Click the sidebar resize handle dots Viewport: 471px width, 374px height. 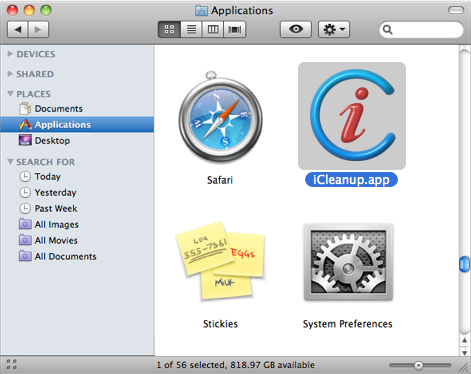tap(11, 364)
